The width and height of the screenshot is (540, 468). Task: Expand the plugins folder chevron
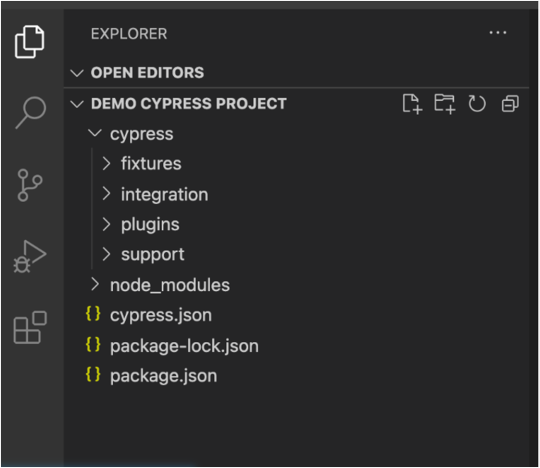coord(106,224)
